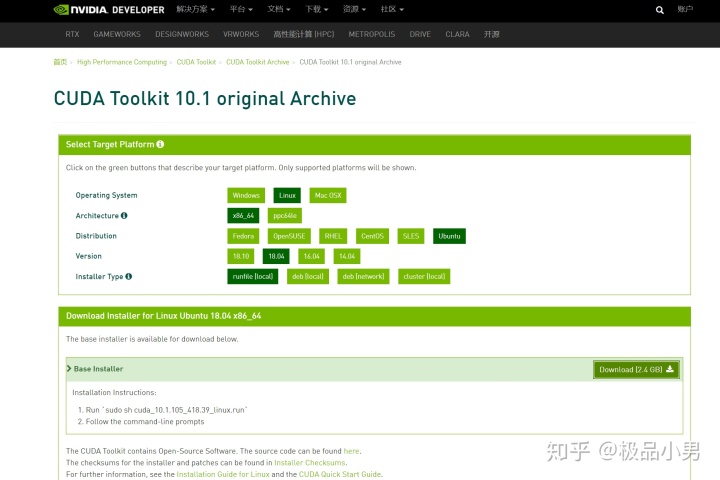The image size is (720, 480).
Task: Click the info icon next to Installer Type
Action: click(x=129, y=276)
